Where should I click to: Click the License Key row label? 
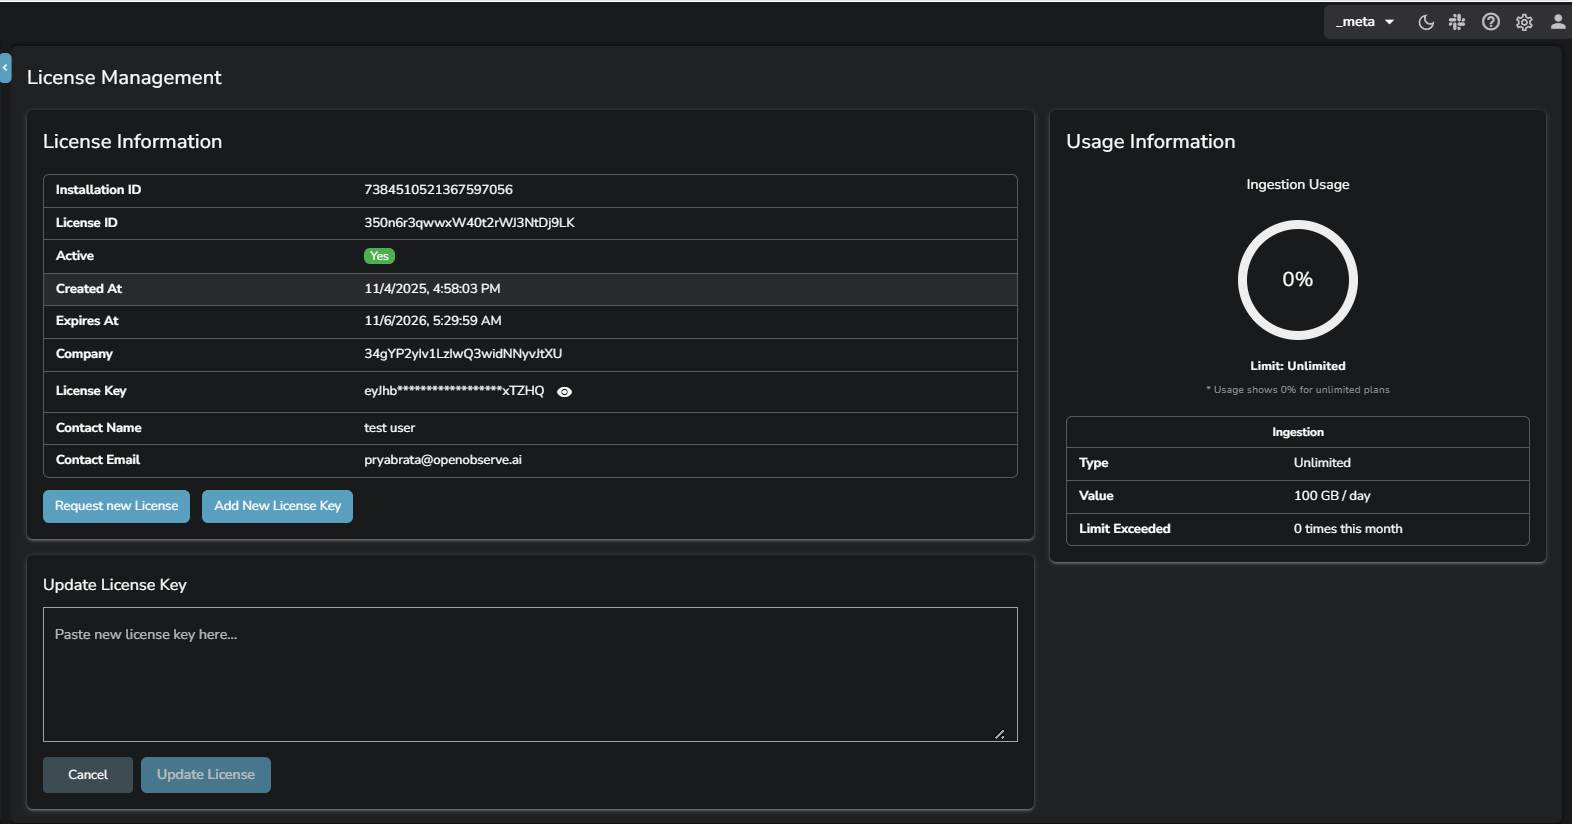[x=91, y=391]
